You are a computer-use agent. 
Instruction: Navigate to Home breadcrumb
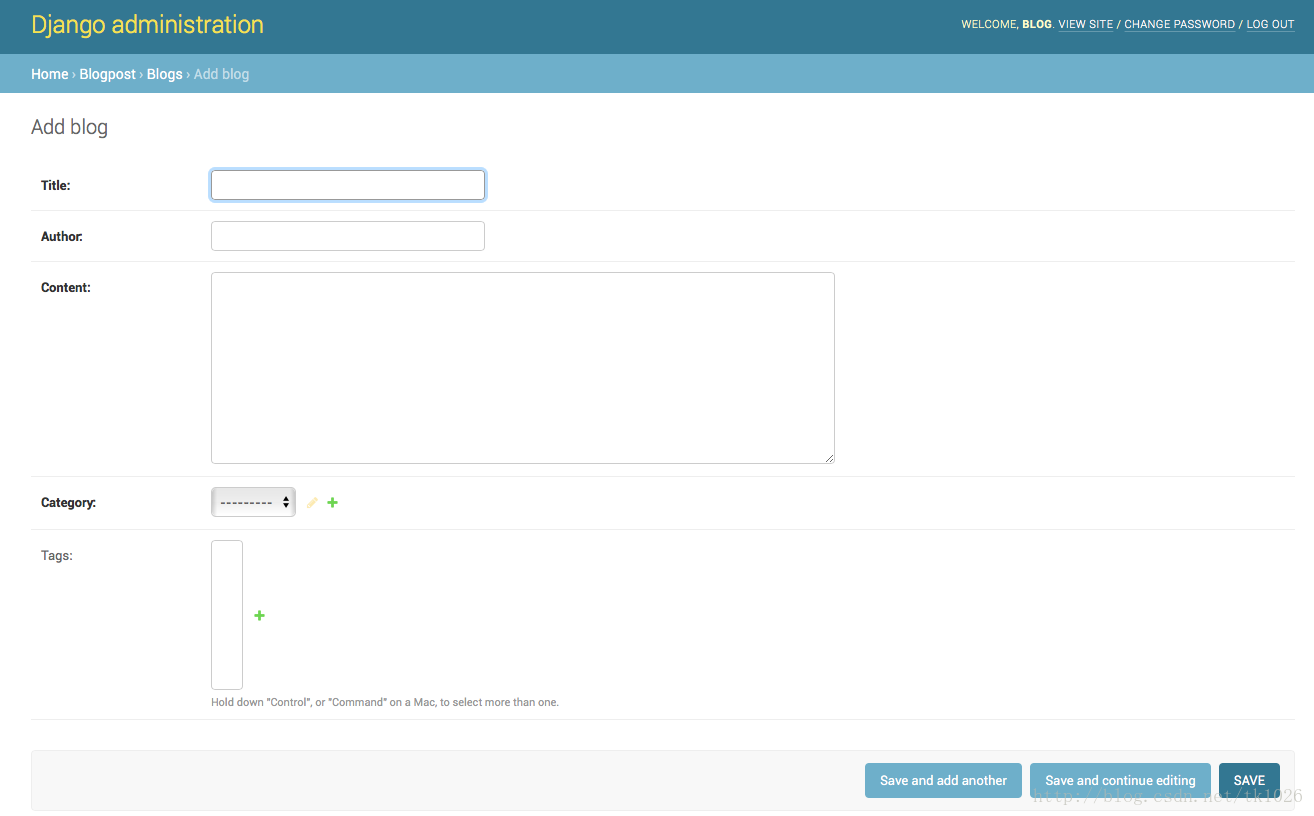(50, 74)
